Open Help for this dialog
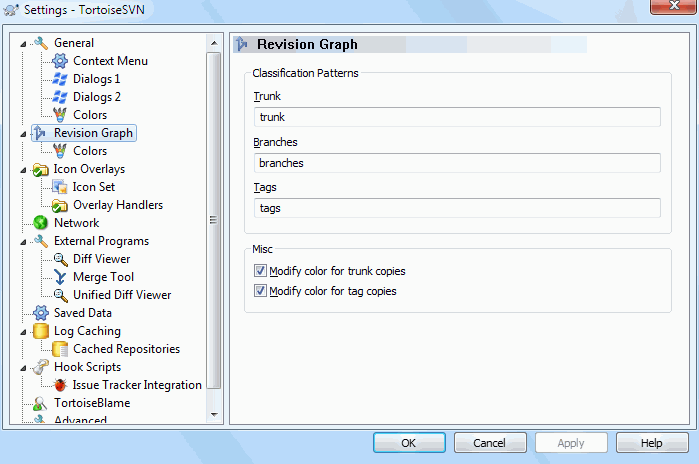The width and height of the screenshot is (699, 464). 652,443
